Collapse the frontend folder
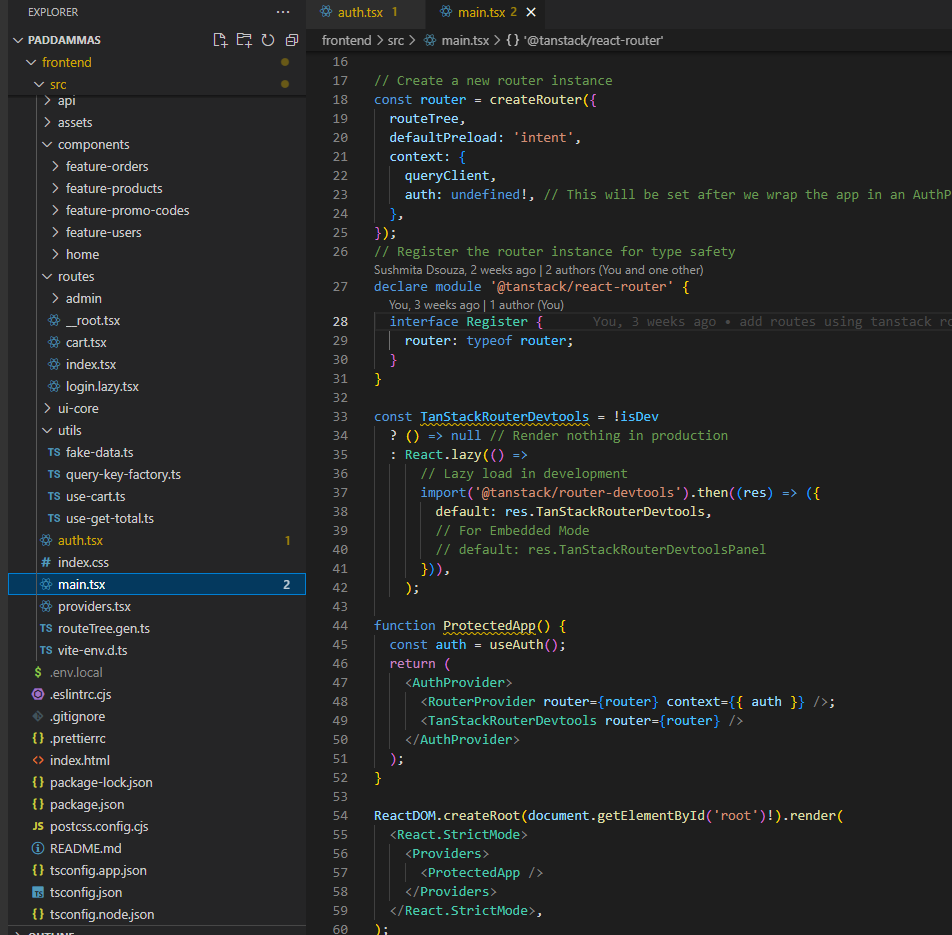This screenshot has height=935, width=952. click(31, 63)
